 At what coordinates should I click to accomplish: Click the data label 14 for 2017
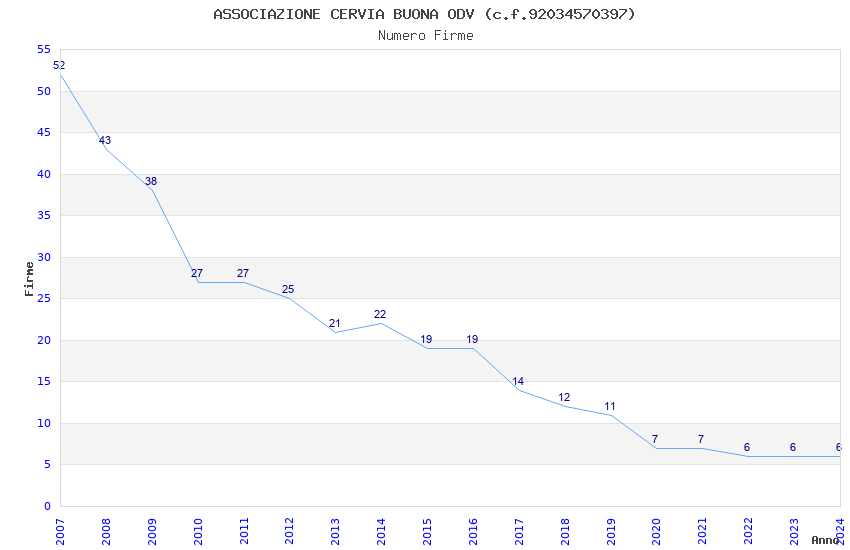pos(518,381)
